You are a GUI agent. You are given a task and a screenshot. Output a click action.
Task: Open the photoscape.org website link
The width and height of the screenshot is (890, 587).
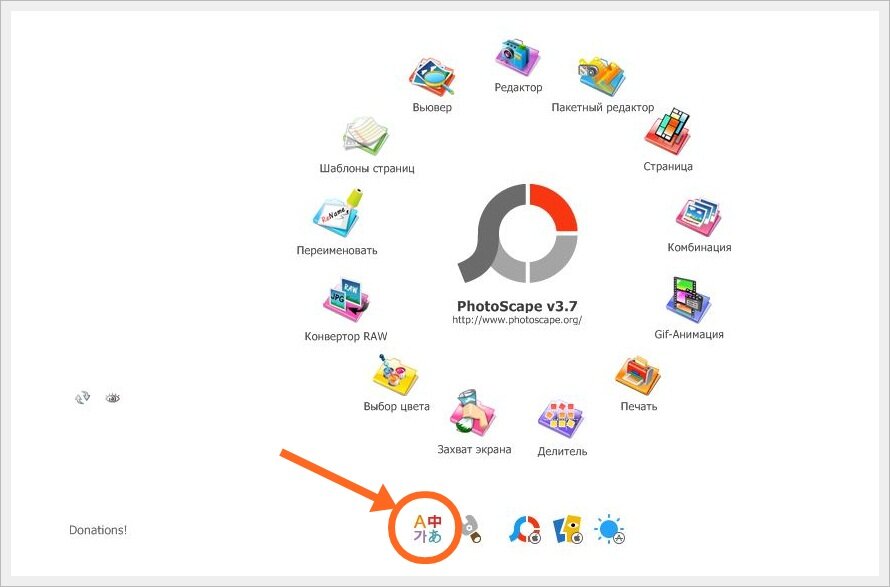pos(517,320)
